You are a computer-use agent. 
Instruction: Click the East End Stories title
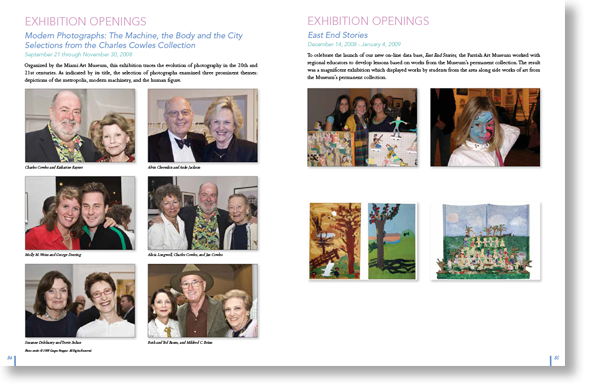pyautogui.click(x=338, y=35)
